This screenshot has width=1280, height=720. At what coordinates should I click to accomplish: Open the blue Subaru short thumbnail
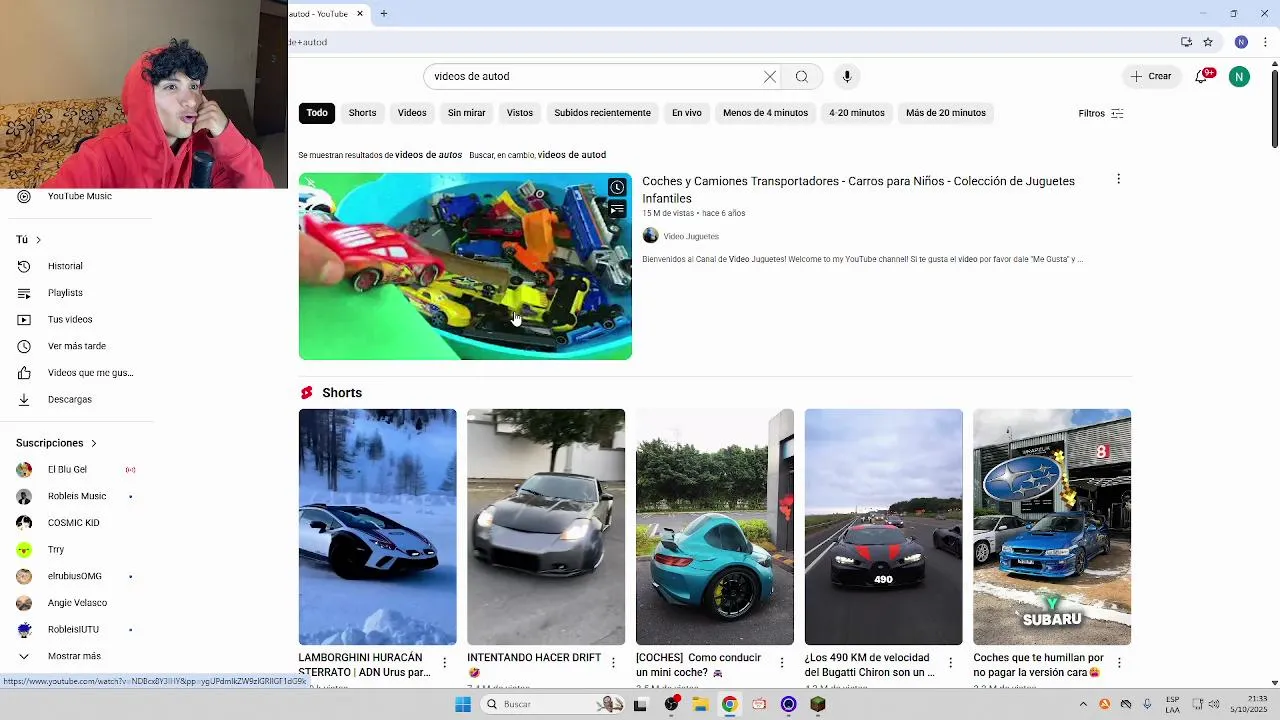point(1052,527)
